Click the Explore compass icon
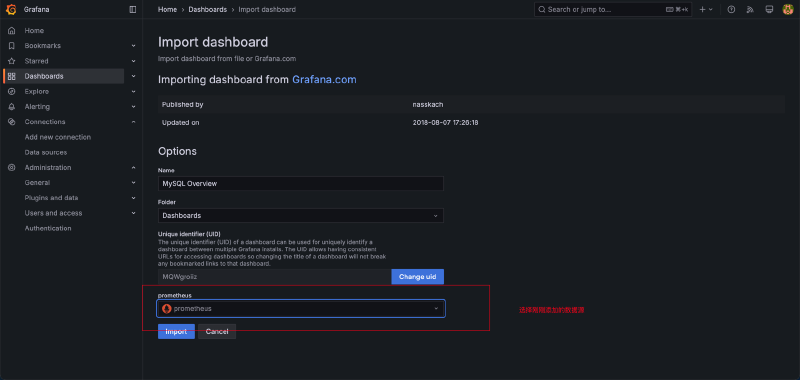 click(12, 92)
